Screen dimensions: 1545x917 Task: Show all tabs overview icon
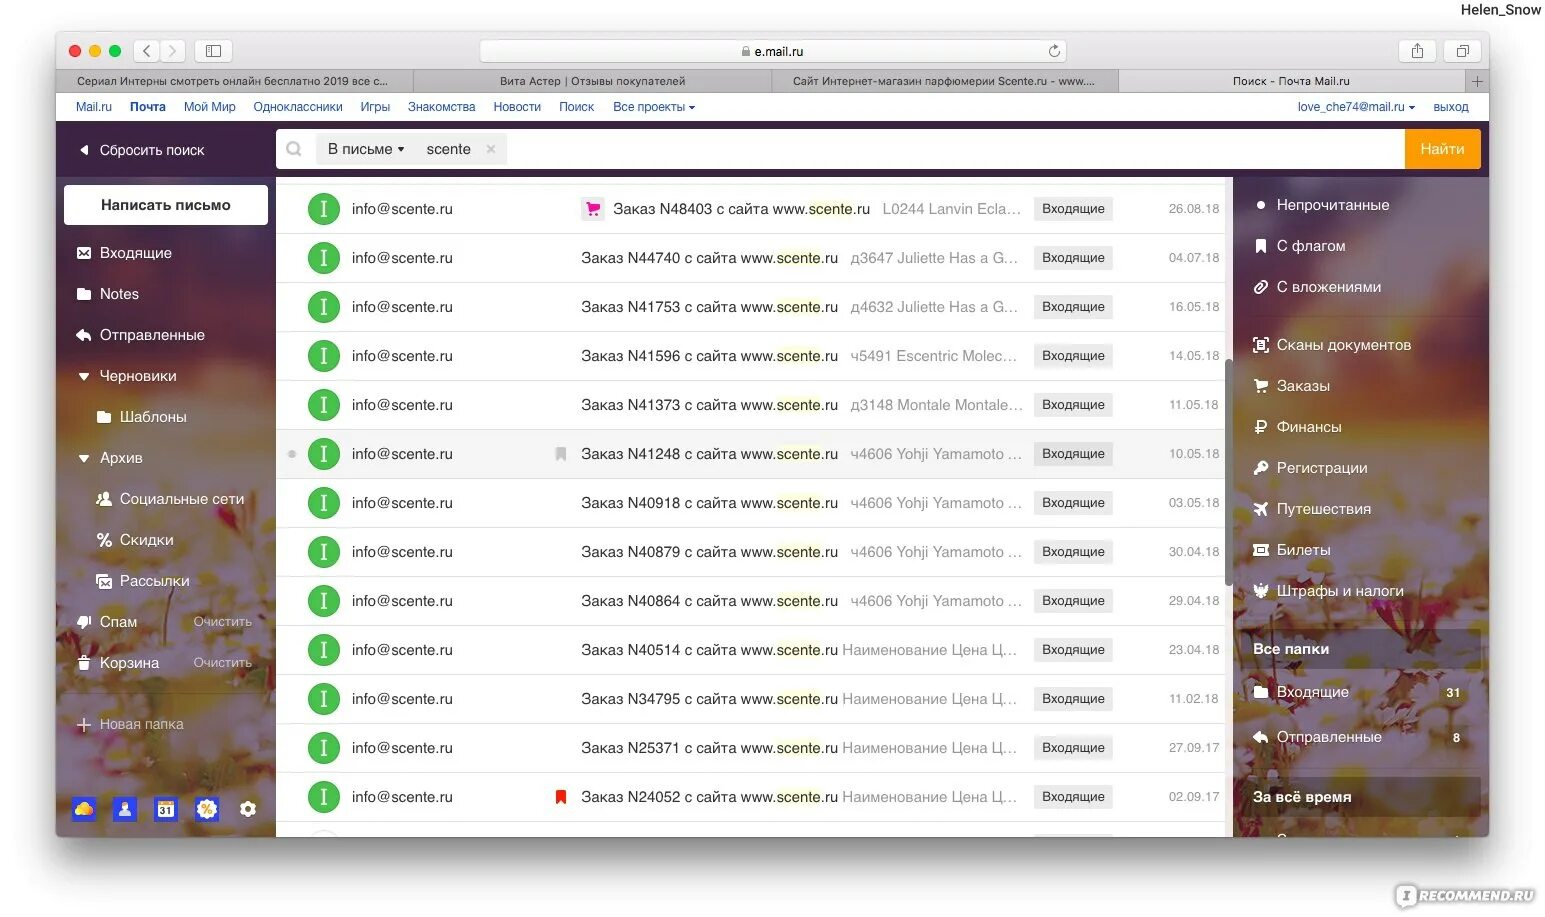[1462, 51]
